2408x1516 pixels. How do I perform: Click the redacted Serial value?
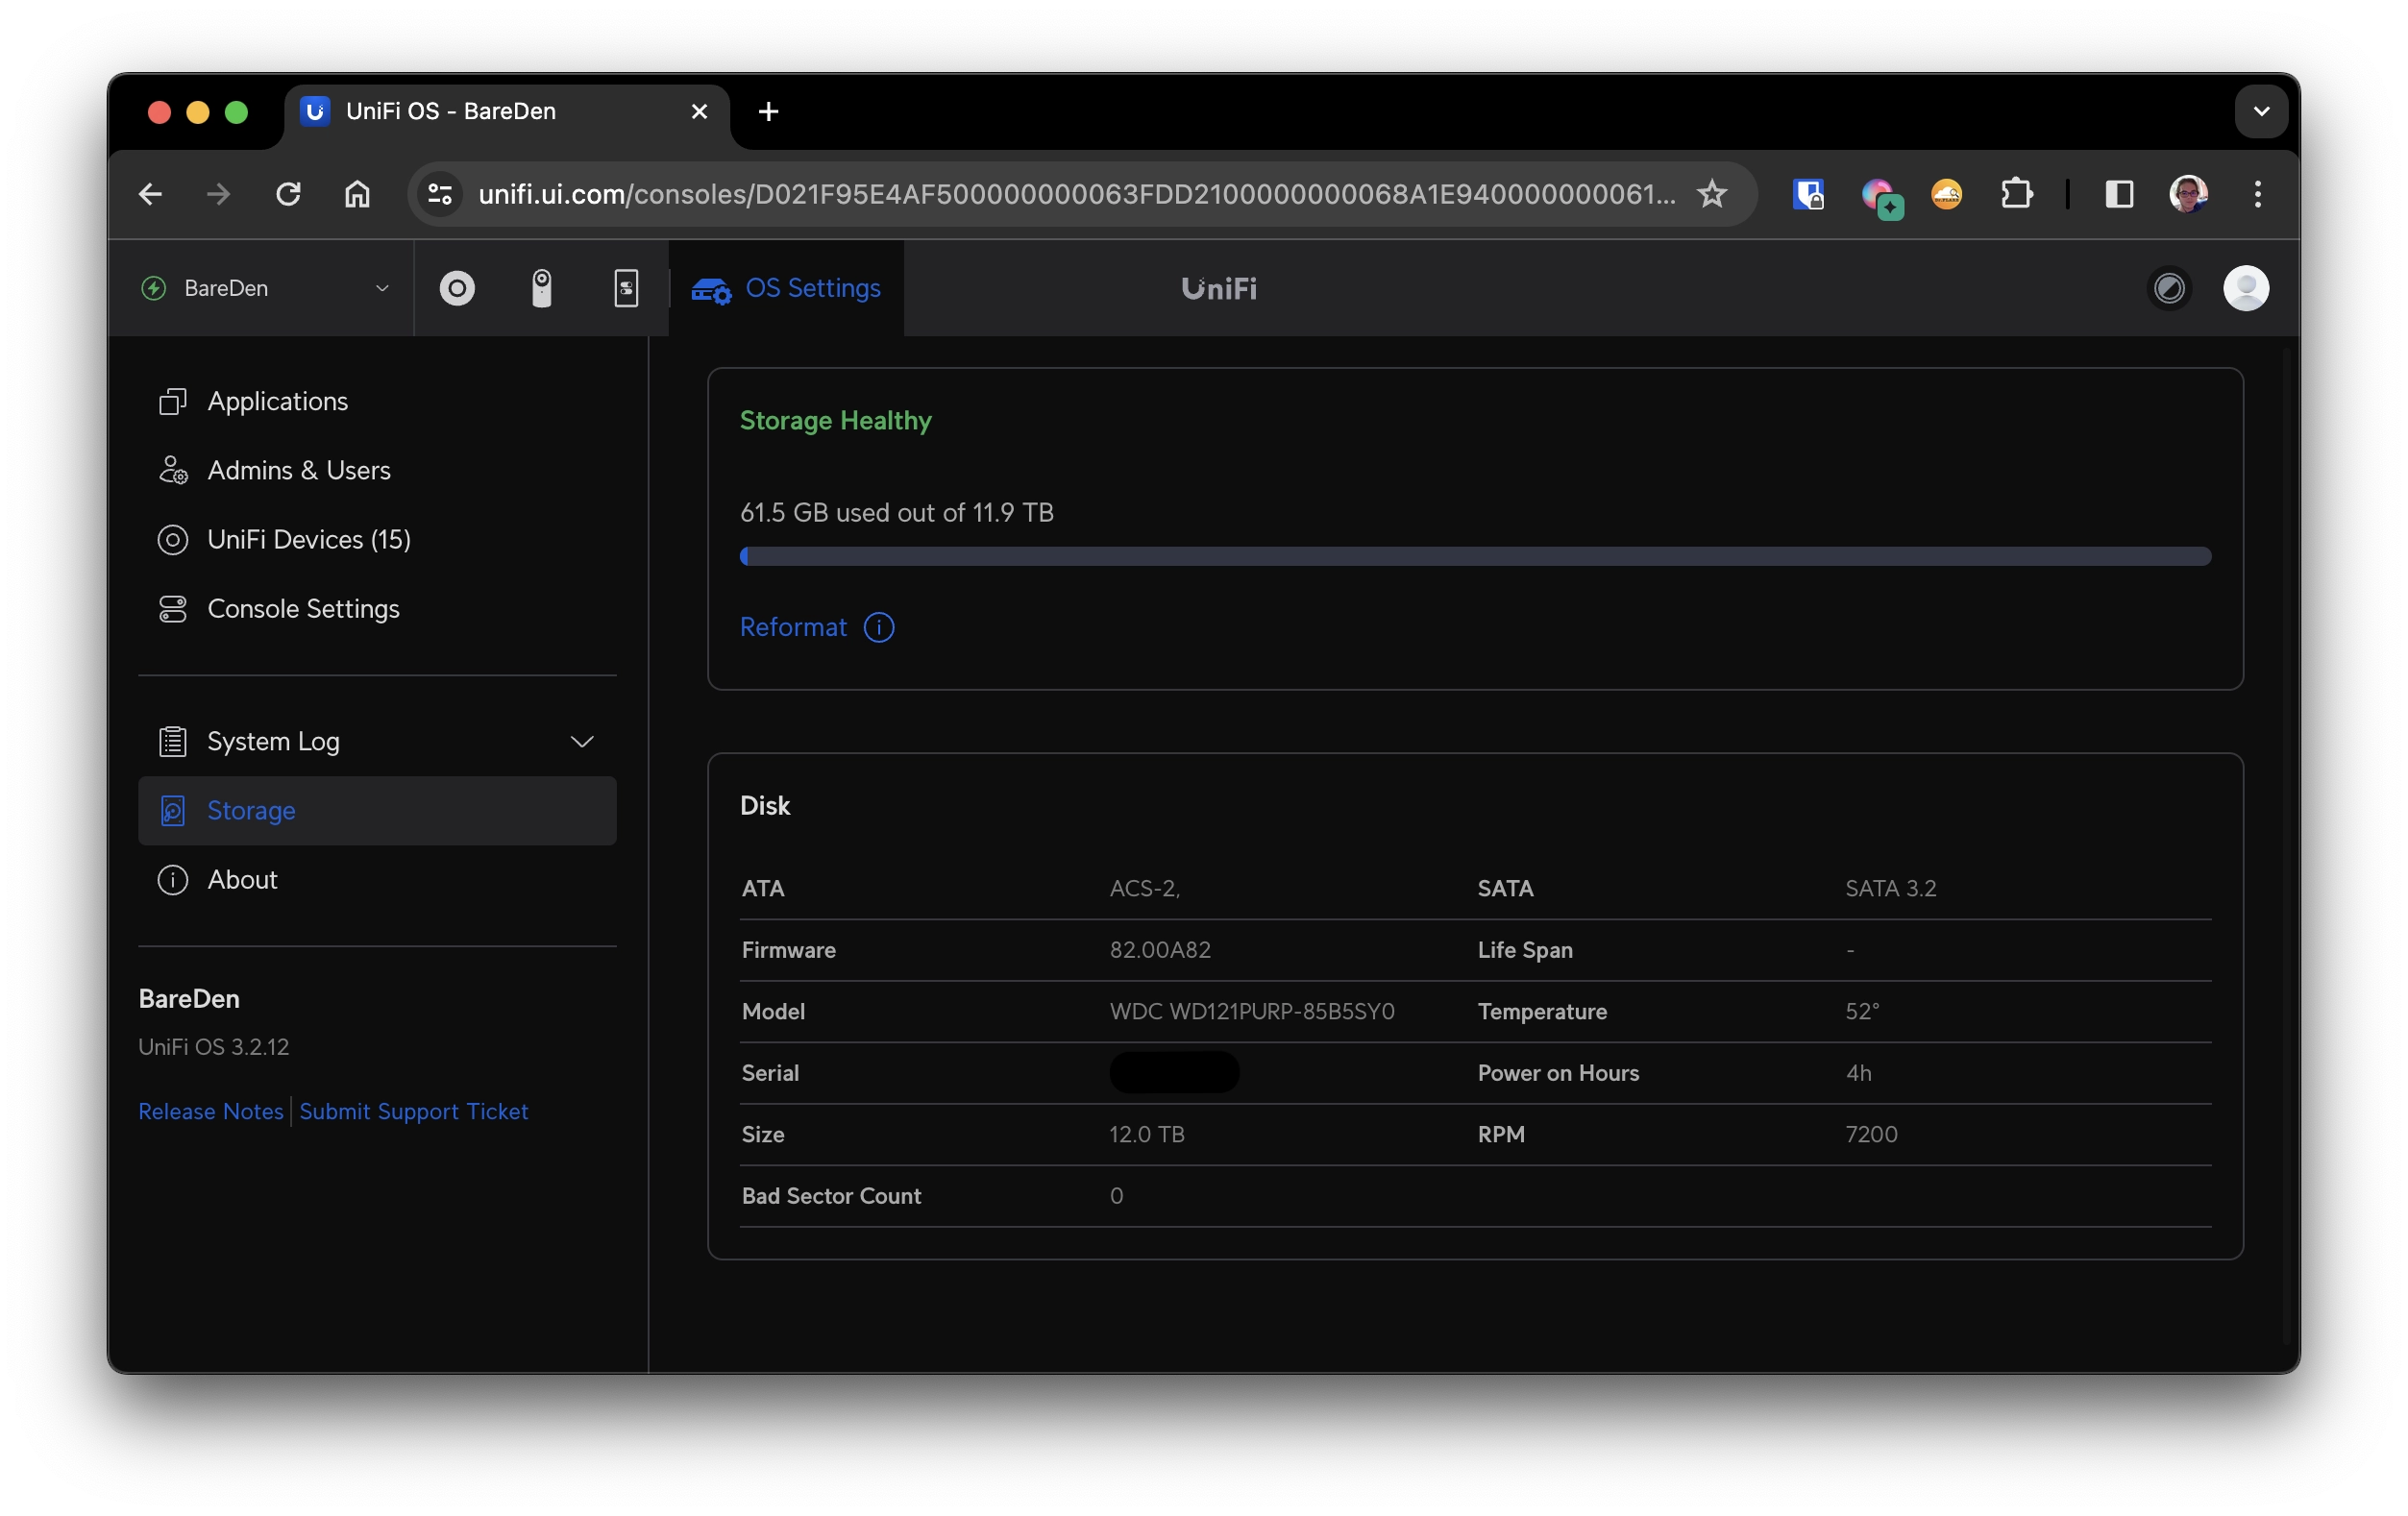tap(1174, 1072)
